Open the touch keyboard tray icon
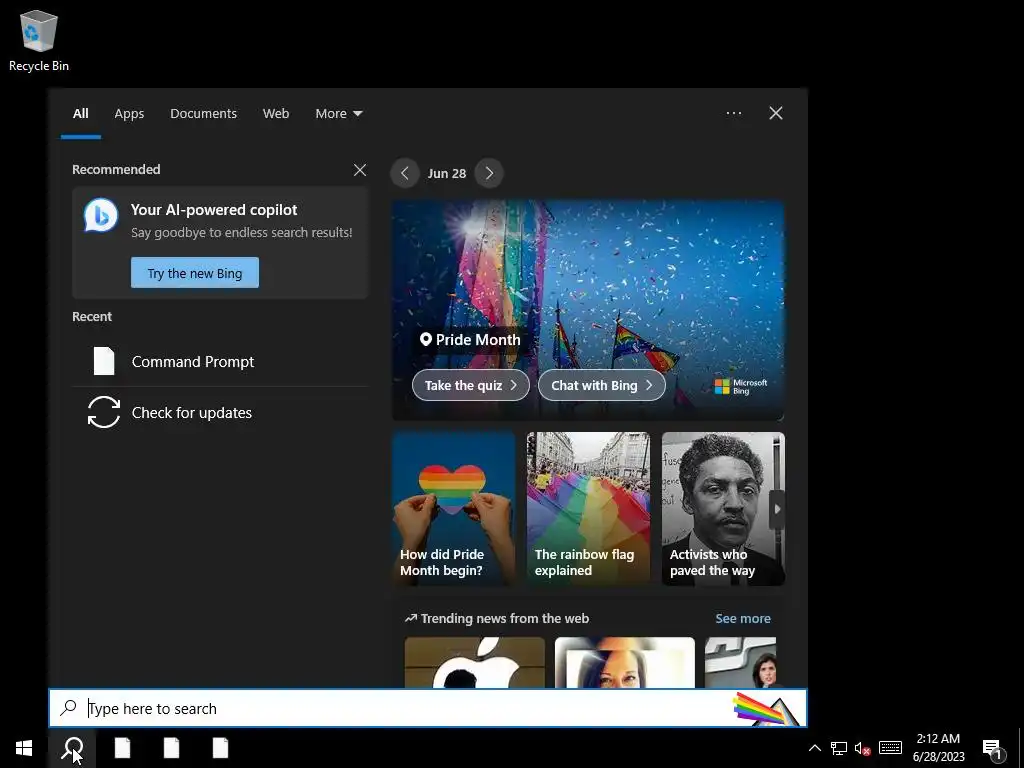The height and width of the screenshot is (768, 1024). tap(890, 748)
